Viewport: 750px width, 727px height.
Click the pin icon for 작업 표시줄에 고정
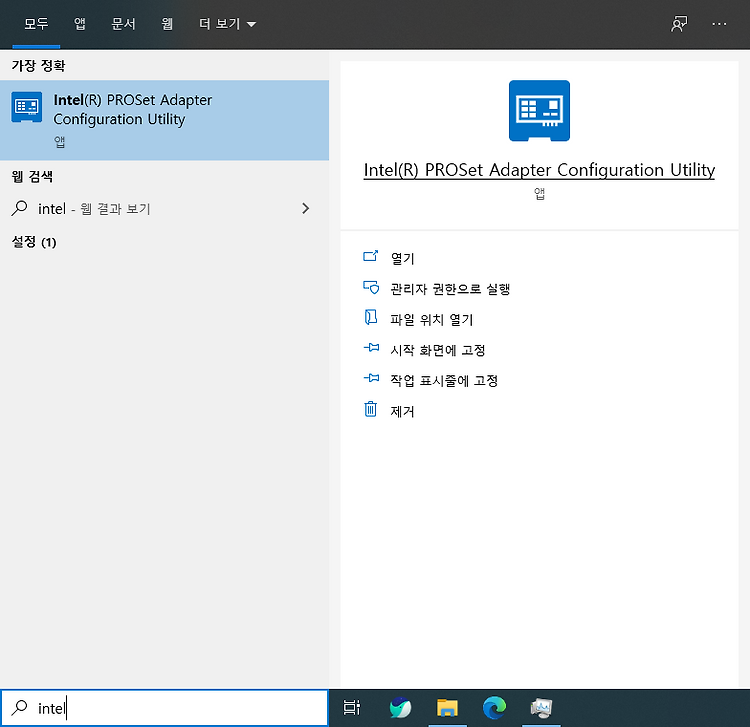coord(371,378)
